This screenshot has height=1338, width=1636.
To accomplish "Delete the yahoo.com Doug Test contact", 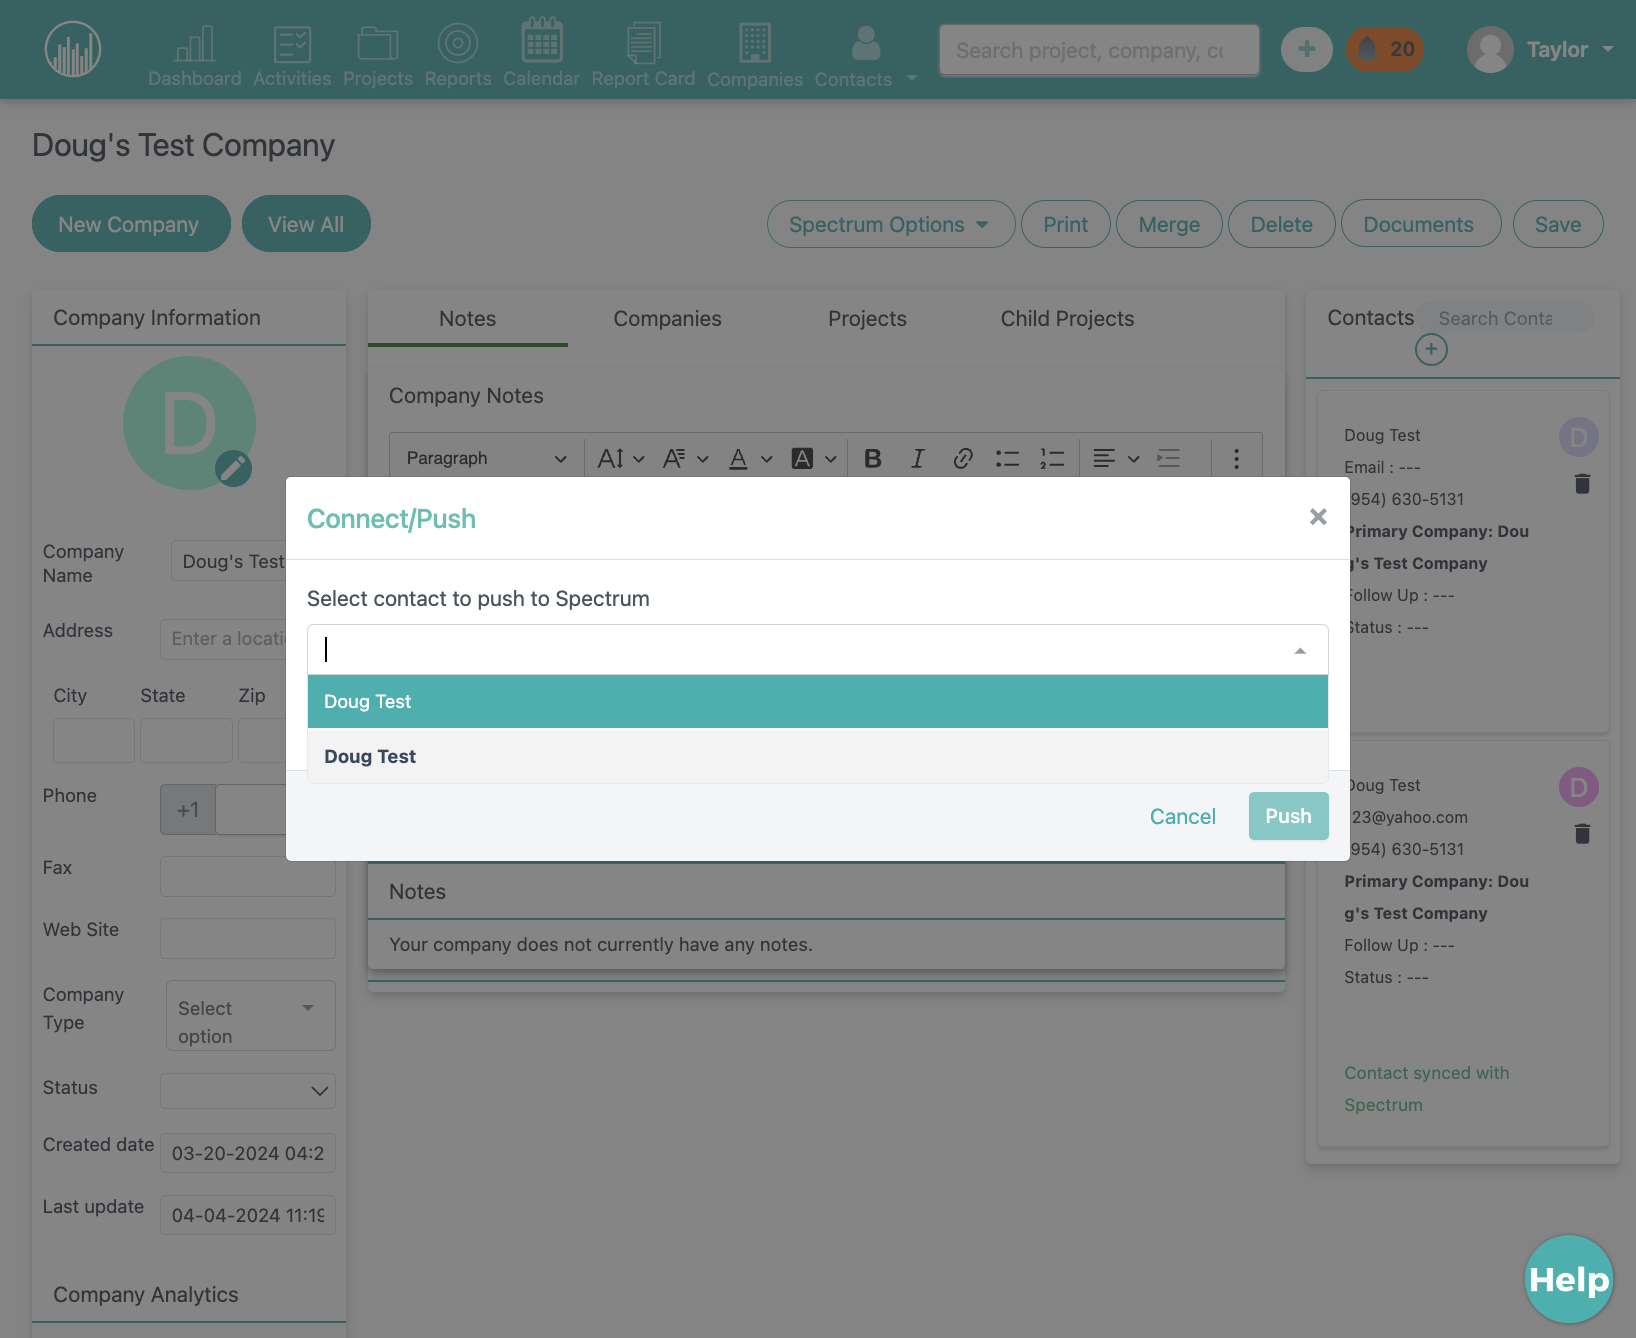I will tap(1582, 834).
